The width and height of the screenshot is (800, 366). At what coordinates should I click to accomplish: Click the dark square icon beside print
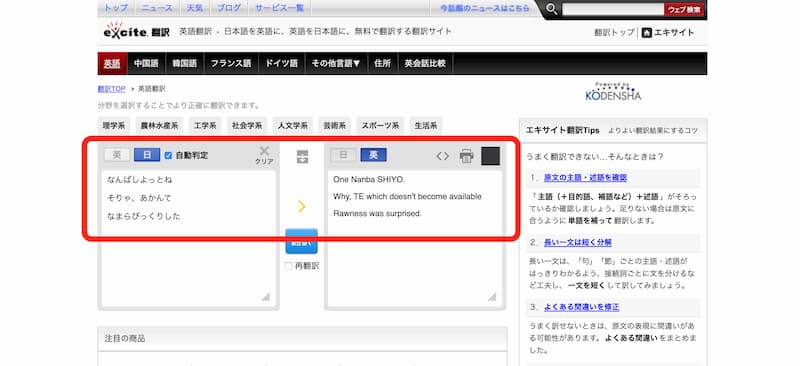click(490, 156)
